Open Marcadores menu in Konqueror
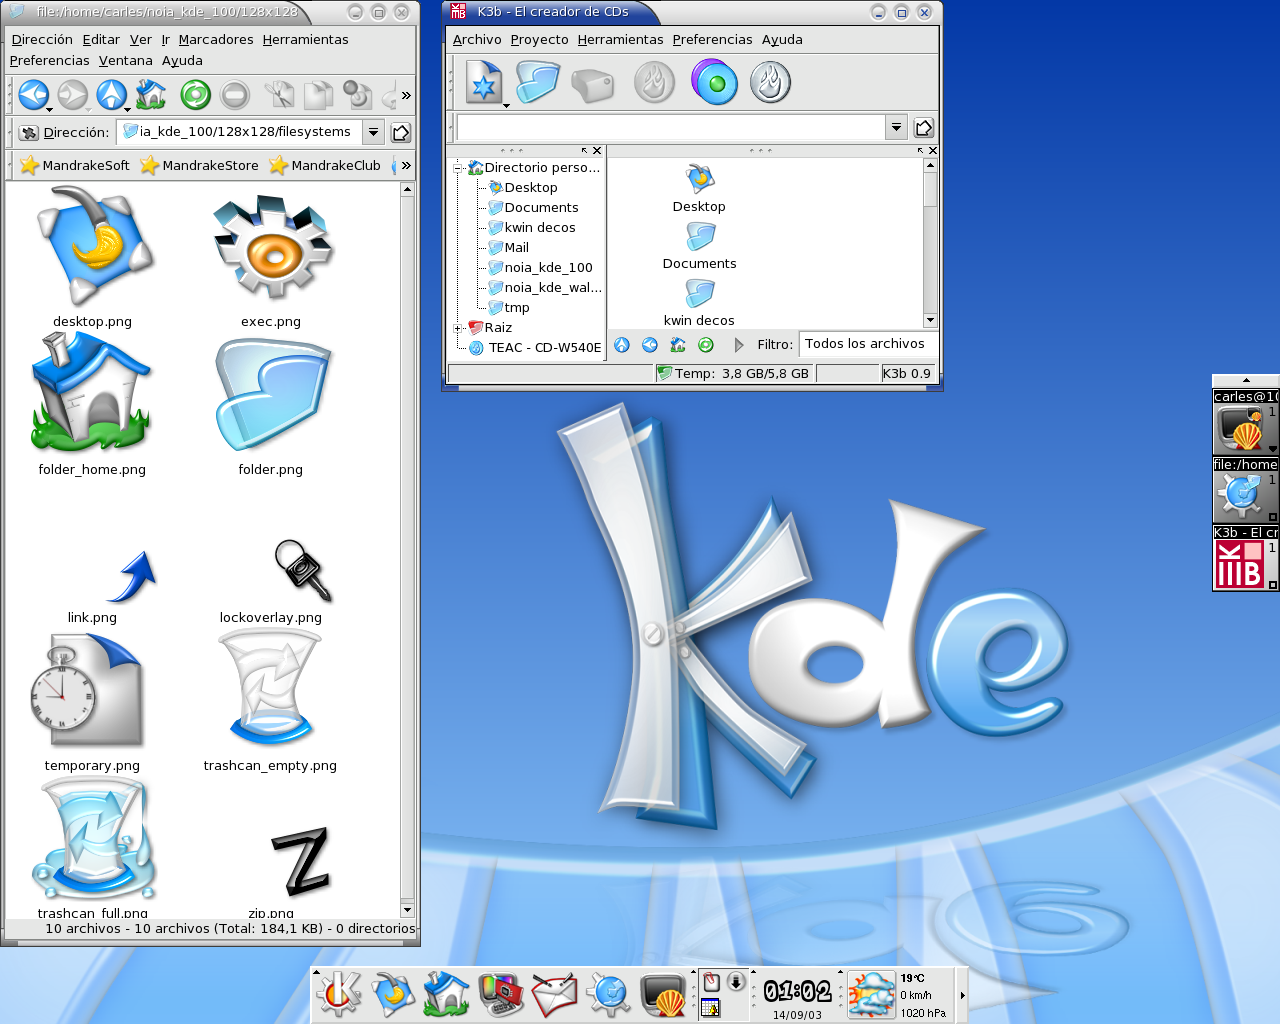Image resolution: width=1280 pixels, height=1024 pixels. (x=216, y=39)
